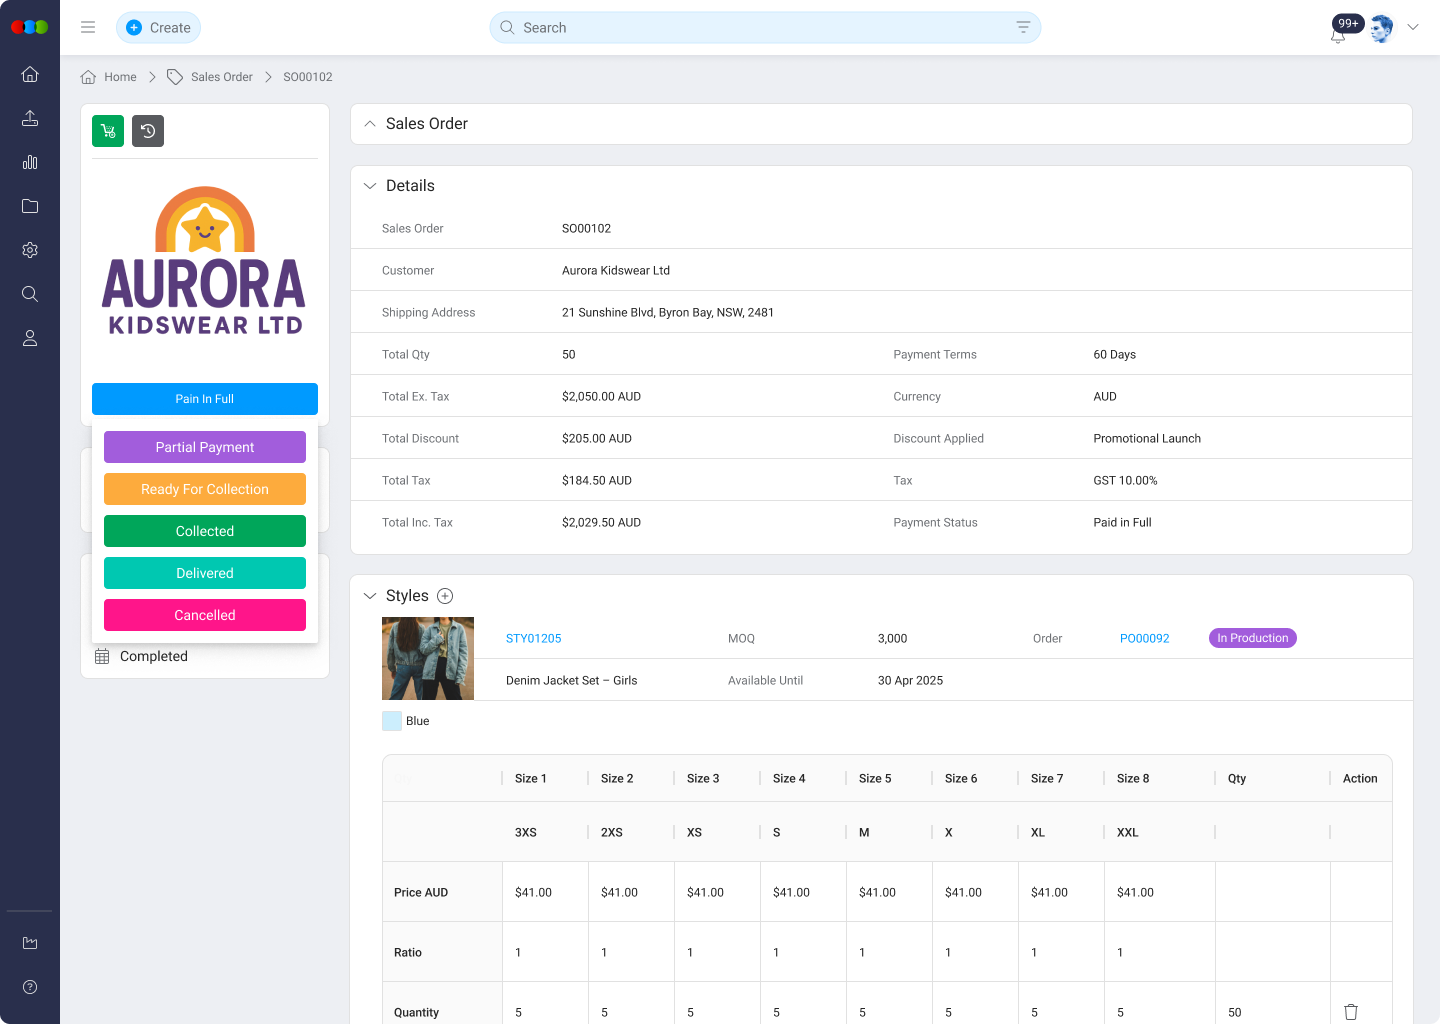The image size is (1440, 1024).
Task: Click the Blue color swatch
Action: 392,721
